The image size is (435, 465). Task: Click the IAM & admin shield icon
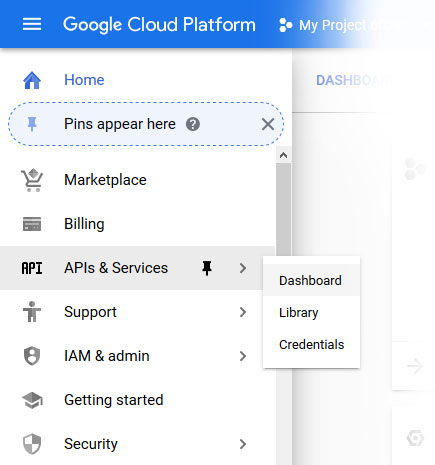(x=32, y=356)
